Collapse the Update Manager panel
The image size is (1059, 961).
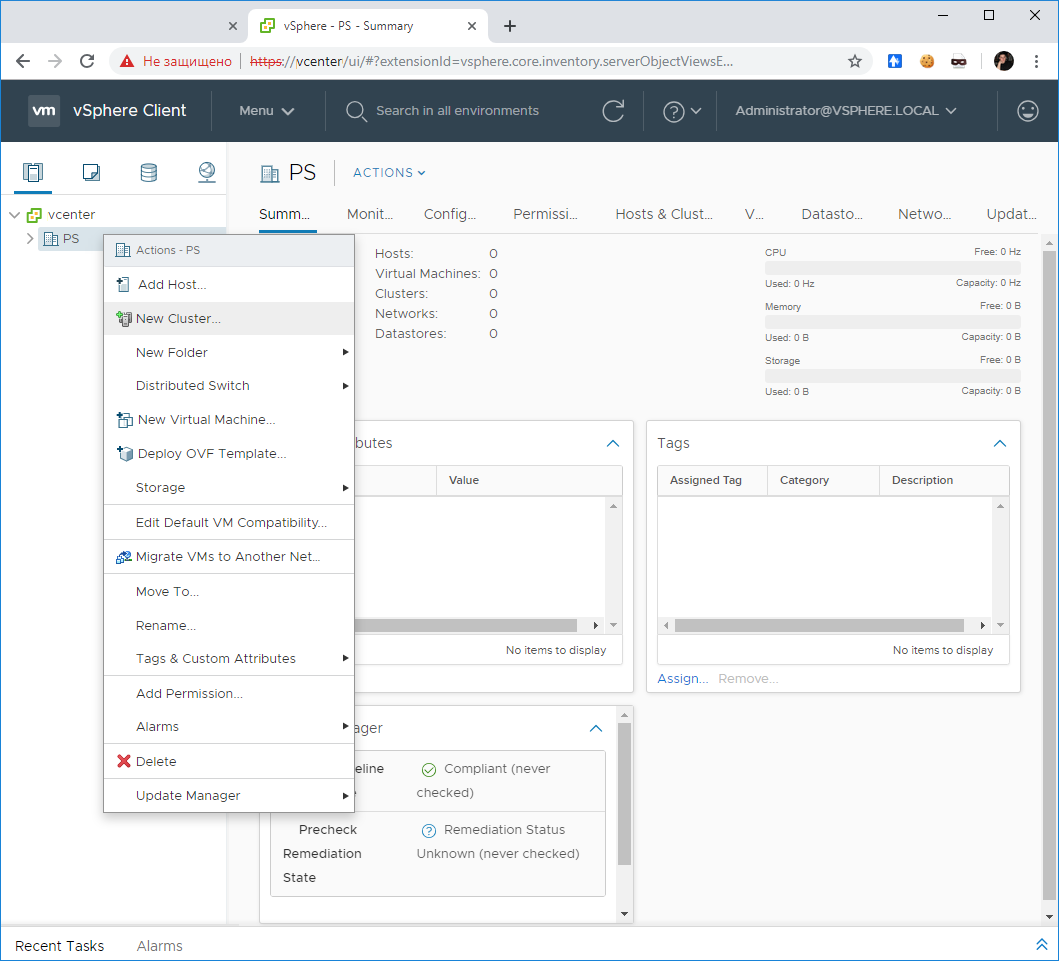(x=596, y=729)
